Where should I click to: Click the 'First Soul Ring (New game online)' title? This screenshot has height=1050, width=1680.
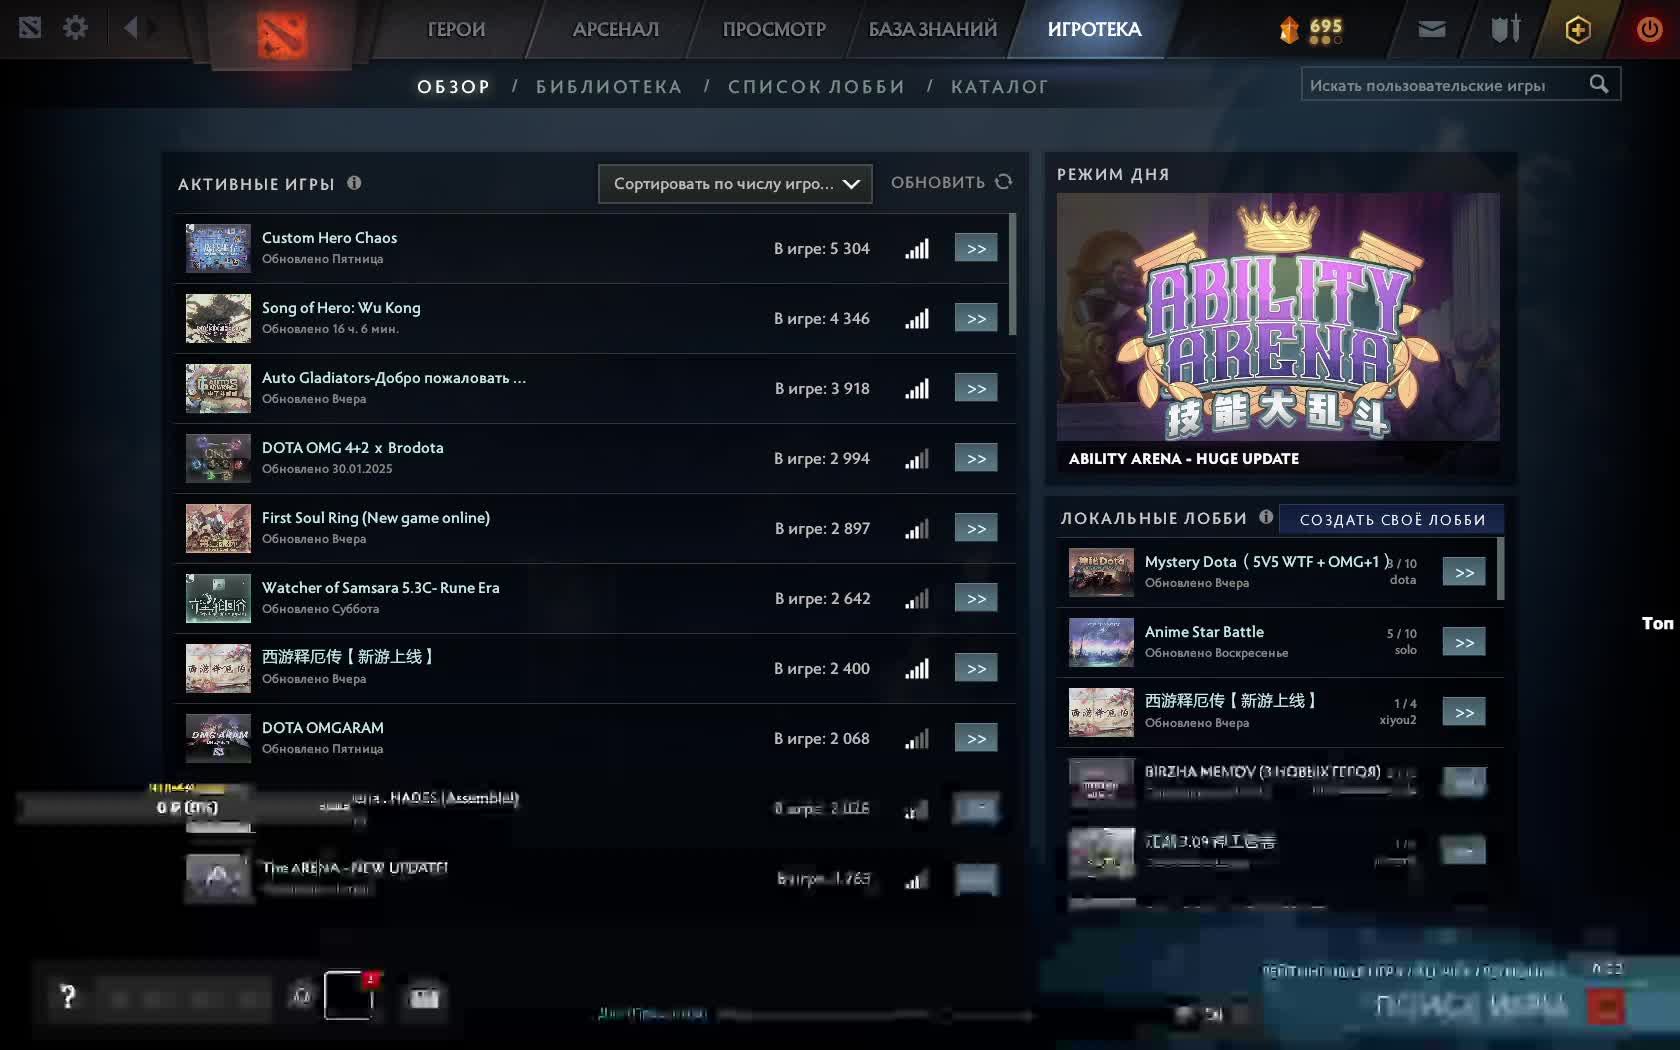point(376,518)
